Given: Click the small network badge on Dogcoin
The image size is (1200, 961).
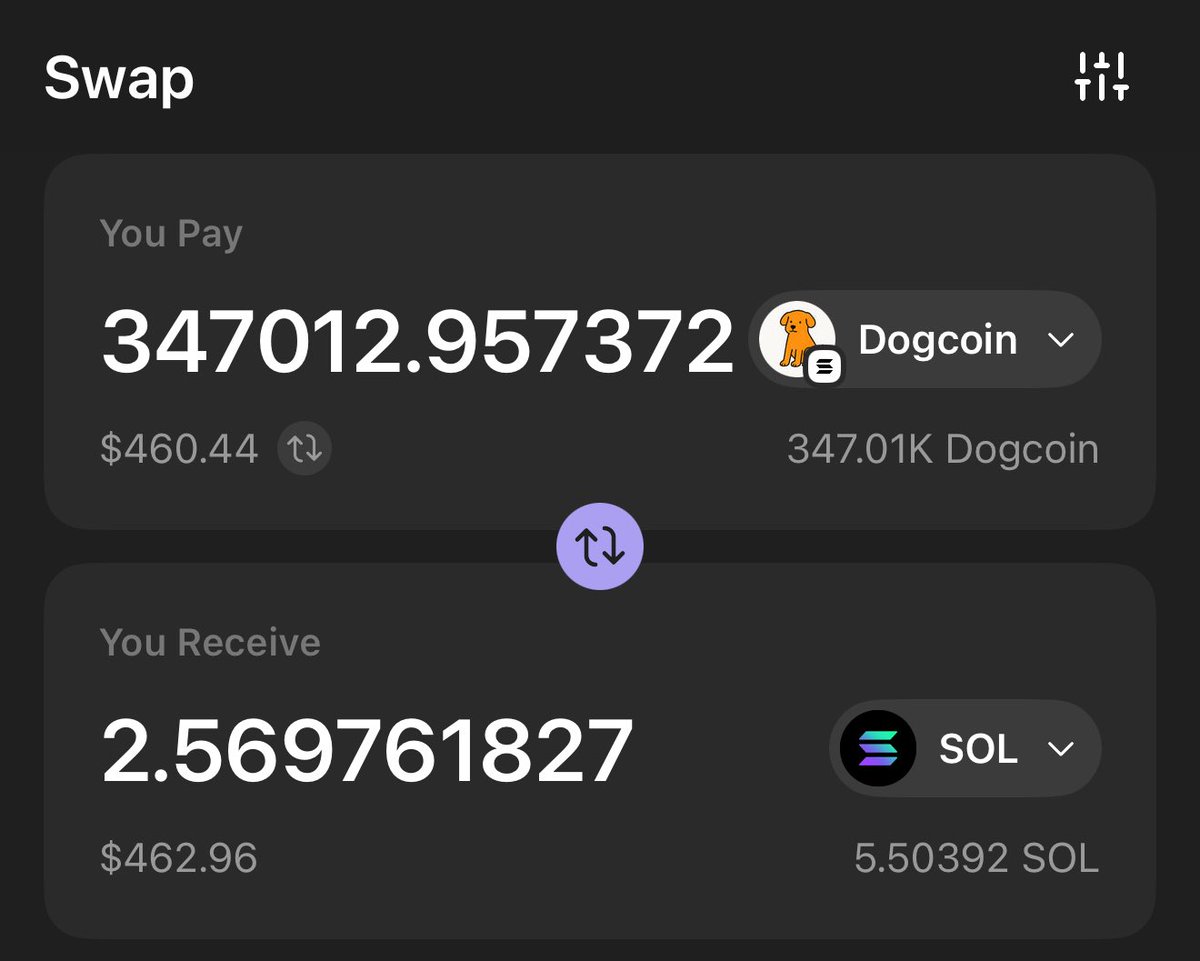Looking at the screenshot, I should [x=825, y=367].
